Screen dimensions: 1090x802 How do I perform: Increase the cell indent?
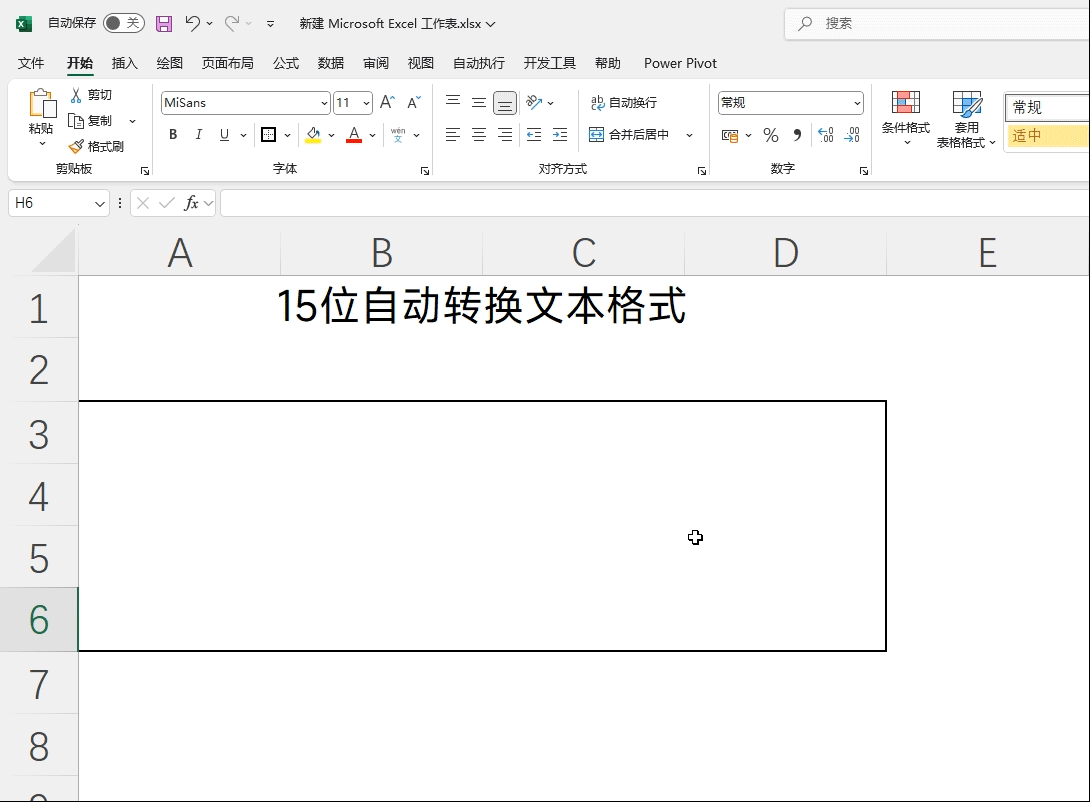click(x=560, y=135)
